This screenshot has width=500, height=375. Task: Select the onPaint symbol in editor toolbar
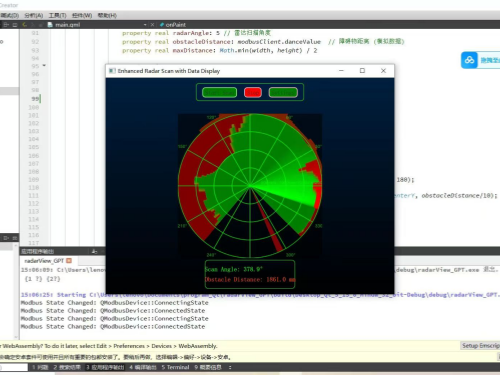(x=173, y=25)
